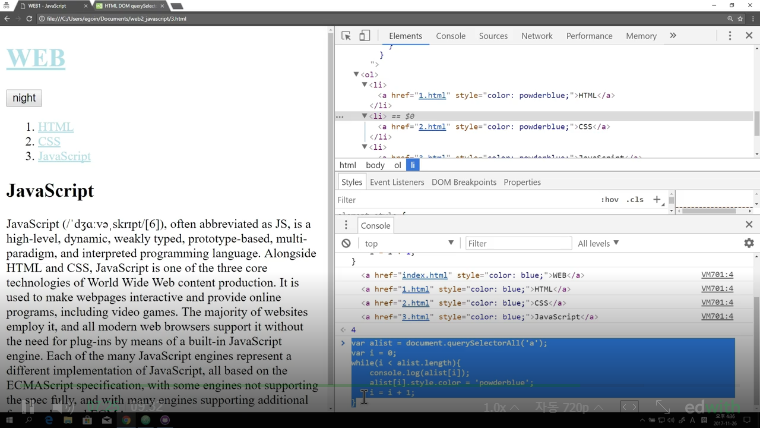The height and width of the screenshot is (428, 760).
Task: Collapse the ol element in DOM tree
Action: [x=356, y=74]
